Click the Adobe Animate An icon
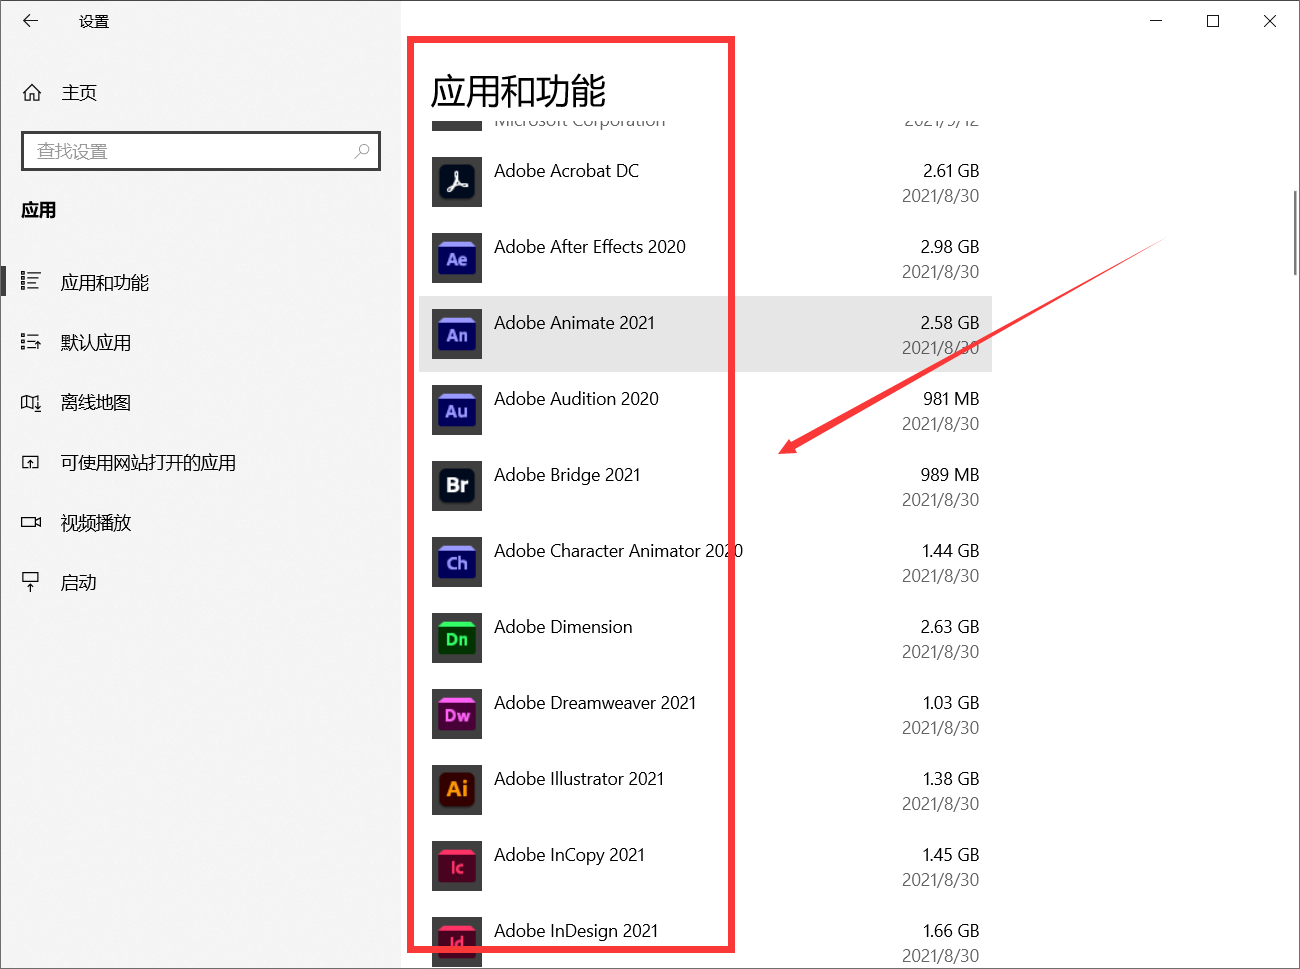Screen dimensions: 1300x969 pyautogui.click(x=457, y=334)
